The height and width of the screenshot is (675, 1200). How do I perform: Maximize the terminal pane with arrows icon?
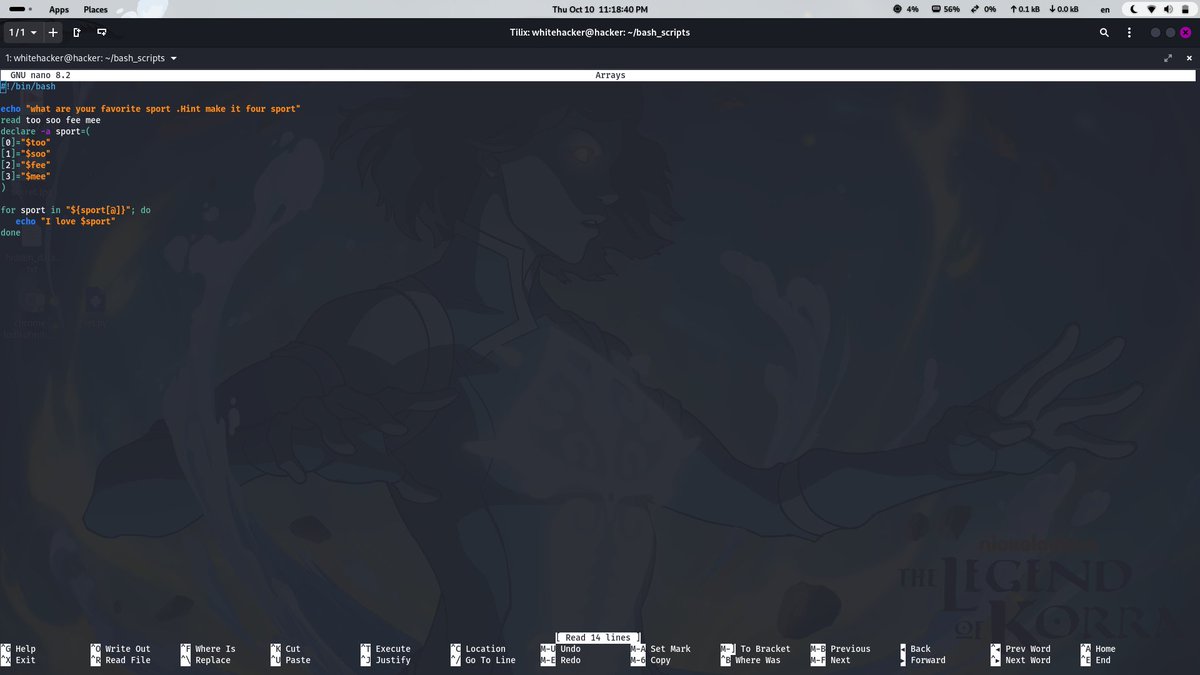(x=1168, y=58)
